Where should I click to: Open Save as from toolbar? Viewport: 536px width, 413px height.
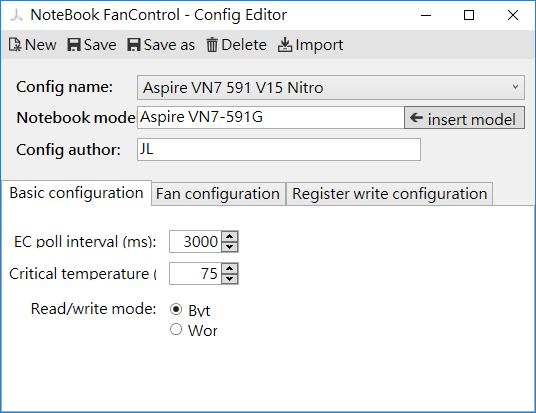click(161, 45)
